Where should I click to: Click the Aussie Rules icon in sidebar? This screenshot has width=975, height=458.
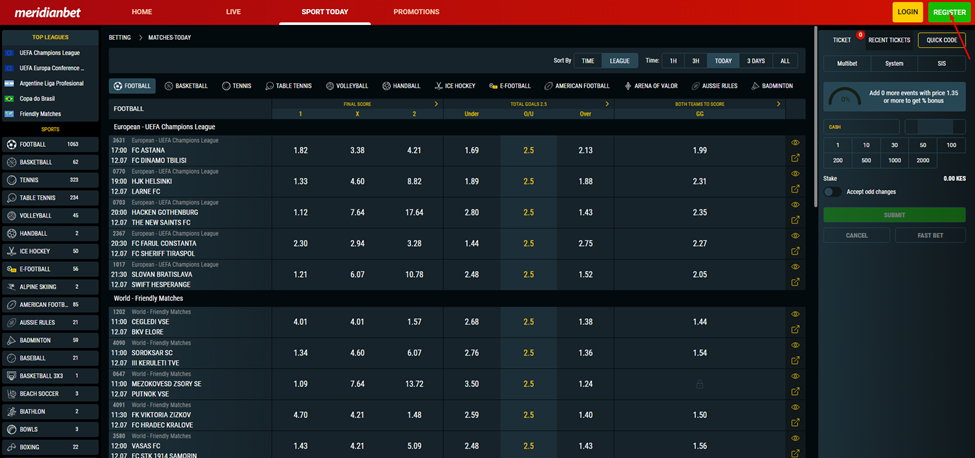click(x=11, y=323)
